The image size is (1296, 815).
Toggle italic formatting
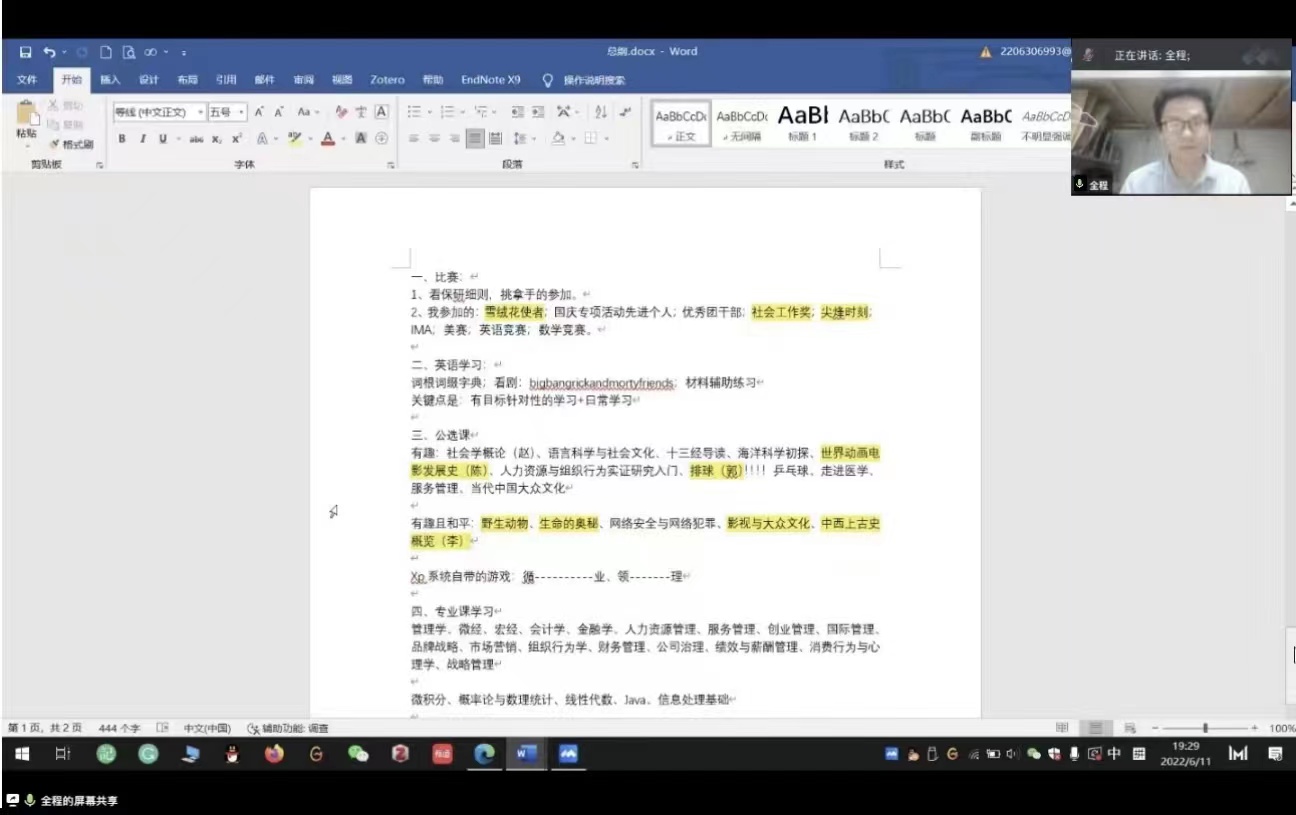143,139
